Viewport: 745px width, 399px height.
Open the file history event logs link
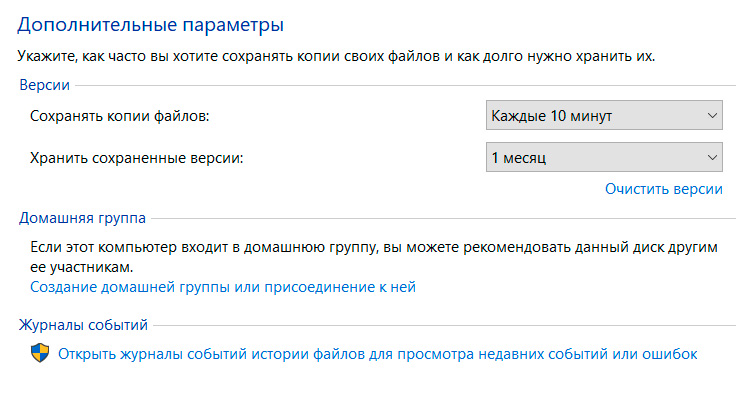(378, 354)
